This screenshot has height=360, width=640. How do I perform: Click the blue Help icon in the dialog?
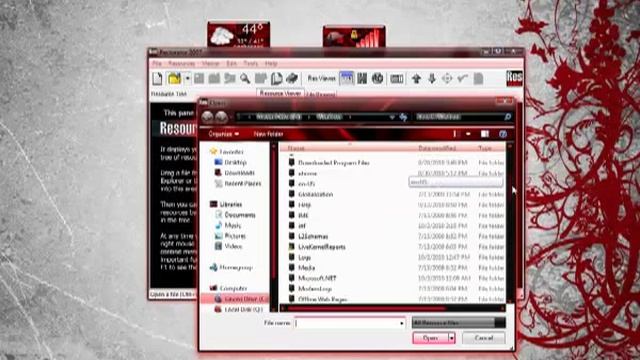[x=503, y=134]
